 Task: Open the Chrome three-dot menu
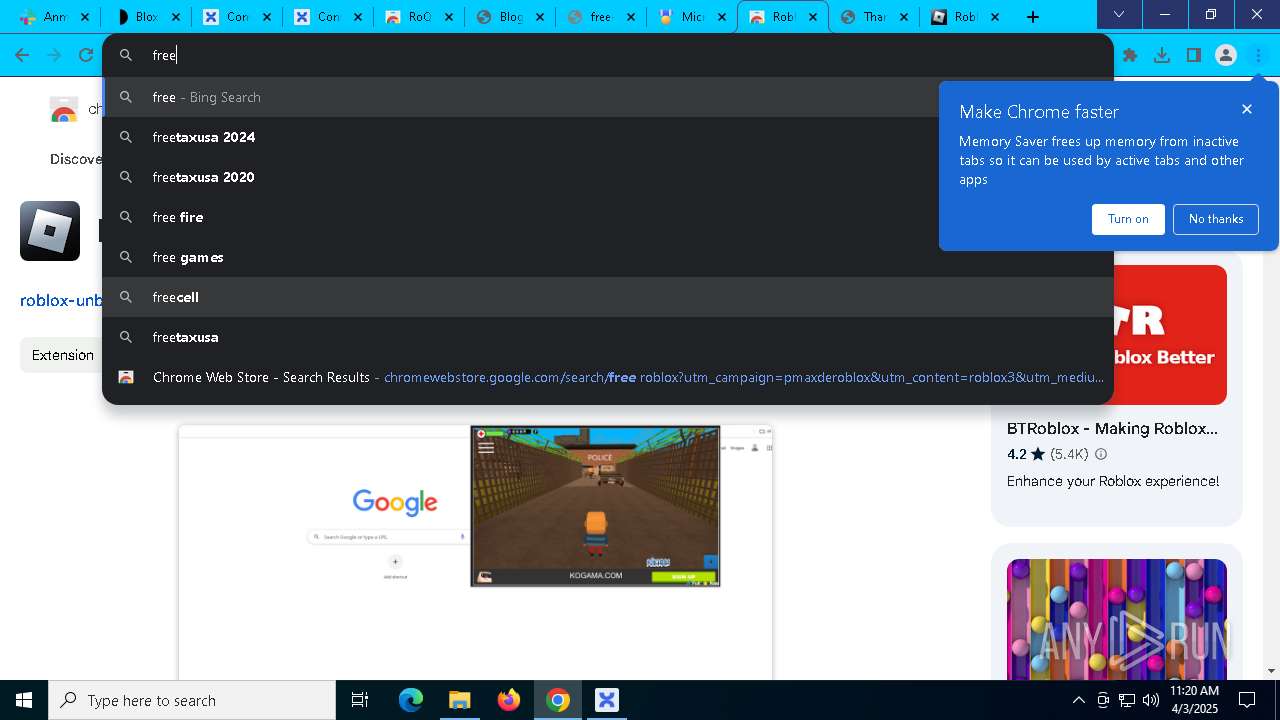(1259, 56)
